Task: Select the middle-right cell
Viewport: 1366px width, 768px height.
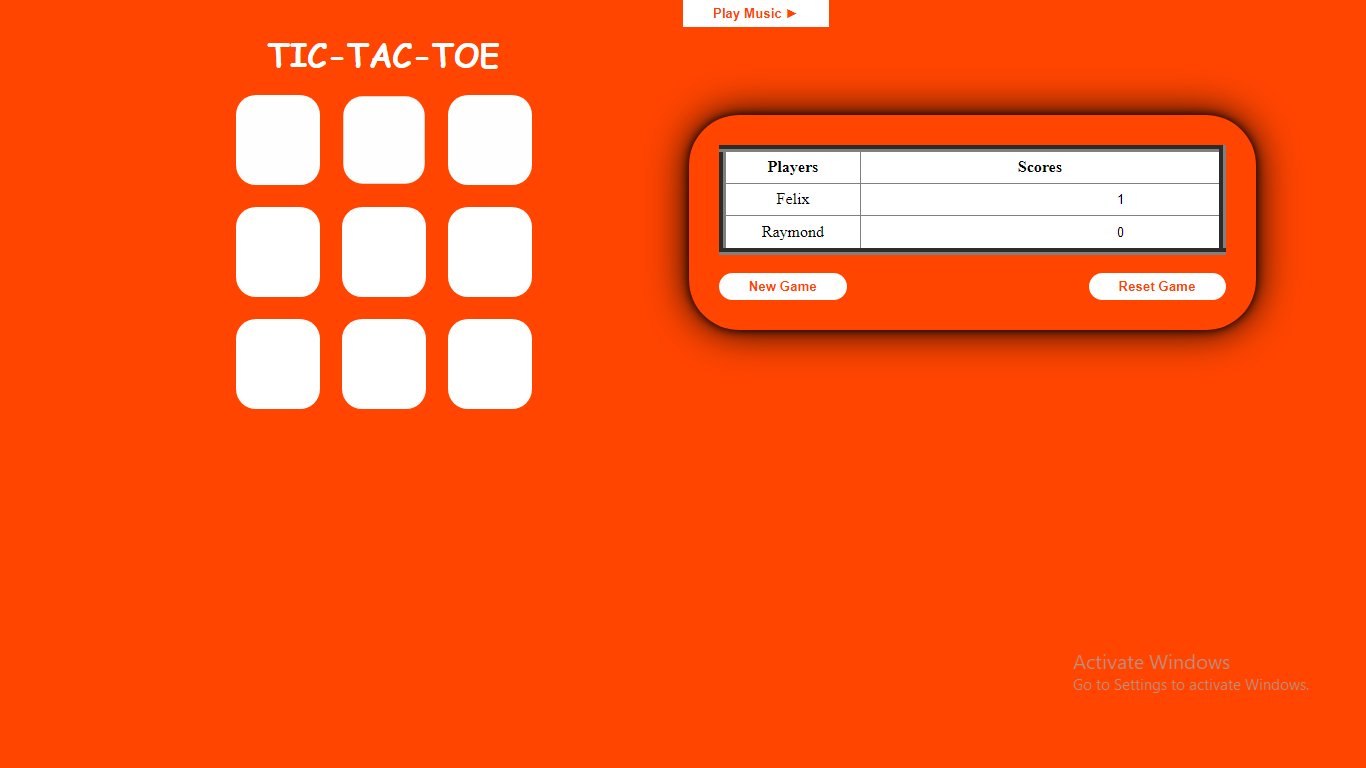Action: pos(490,252)
